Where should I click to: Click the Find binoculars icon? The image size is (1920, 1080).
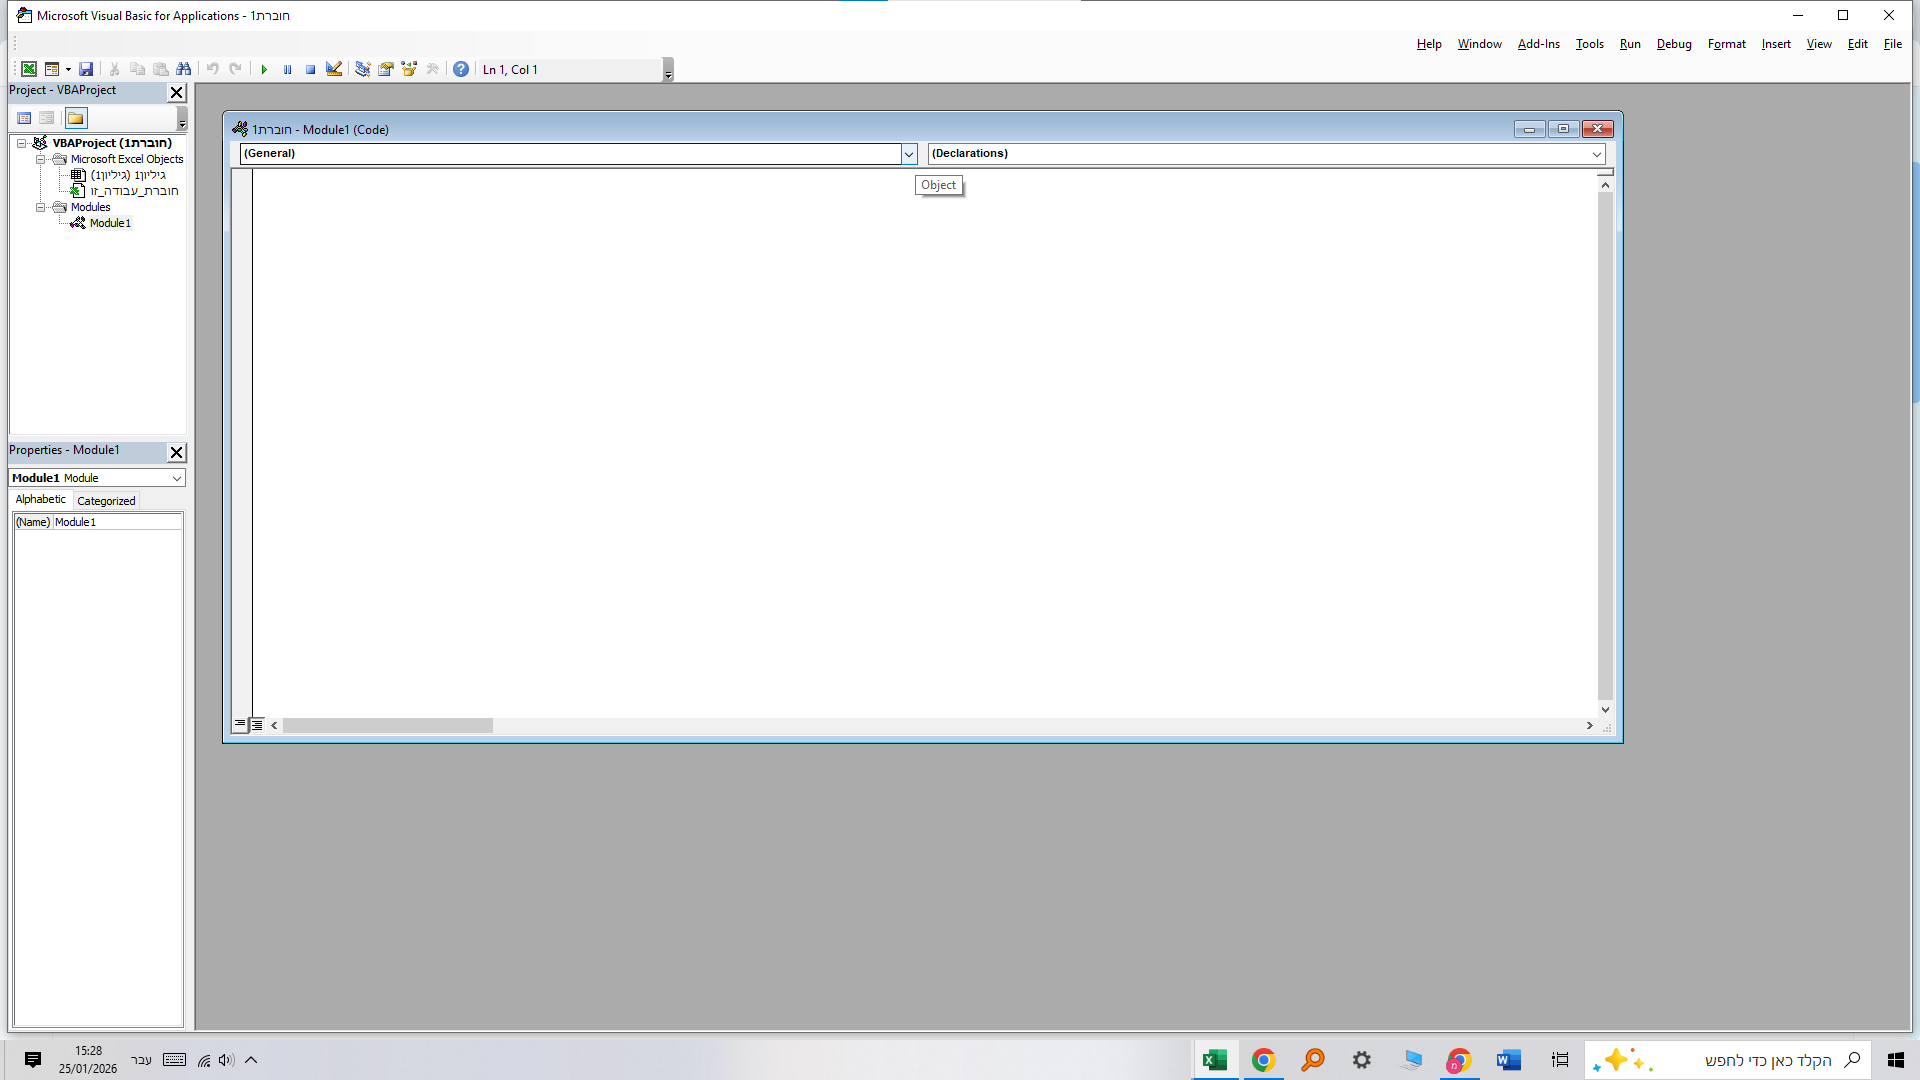coord(183,69)
